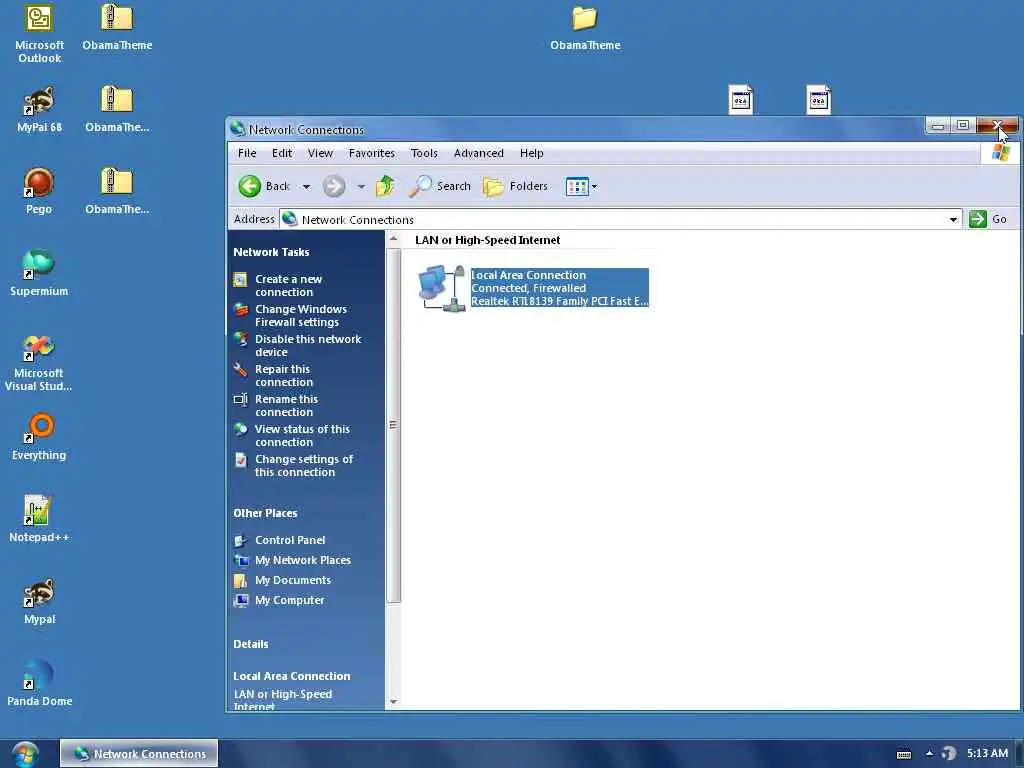Go up one folder level

click(385, 186)
